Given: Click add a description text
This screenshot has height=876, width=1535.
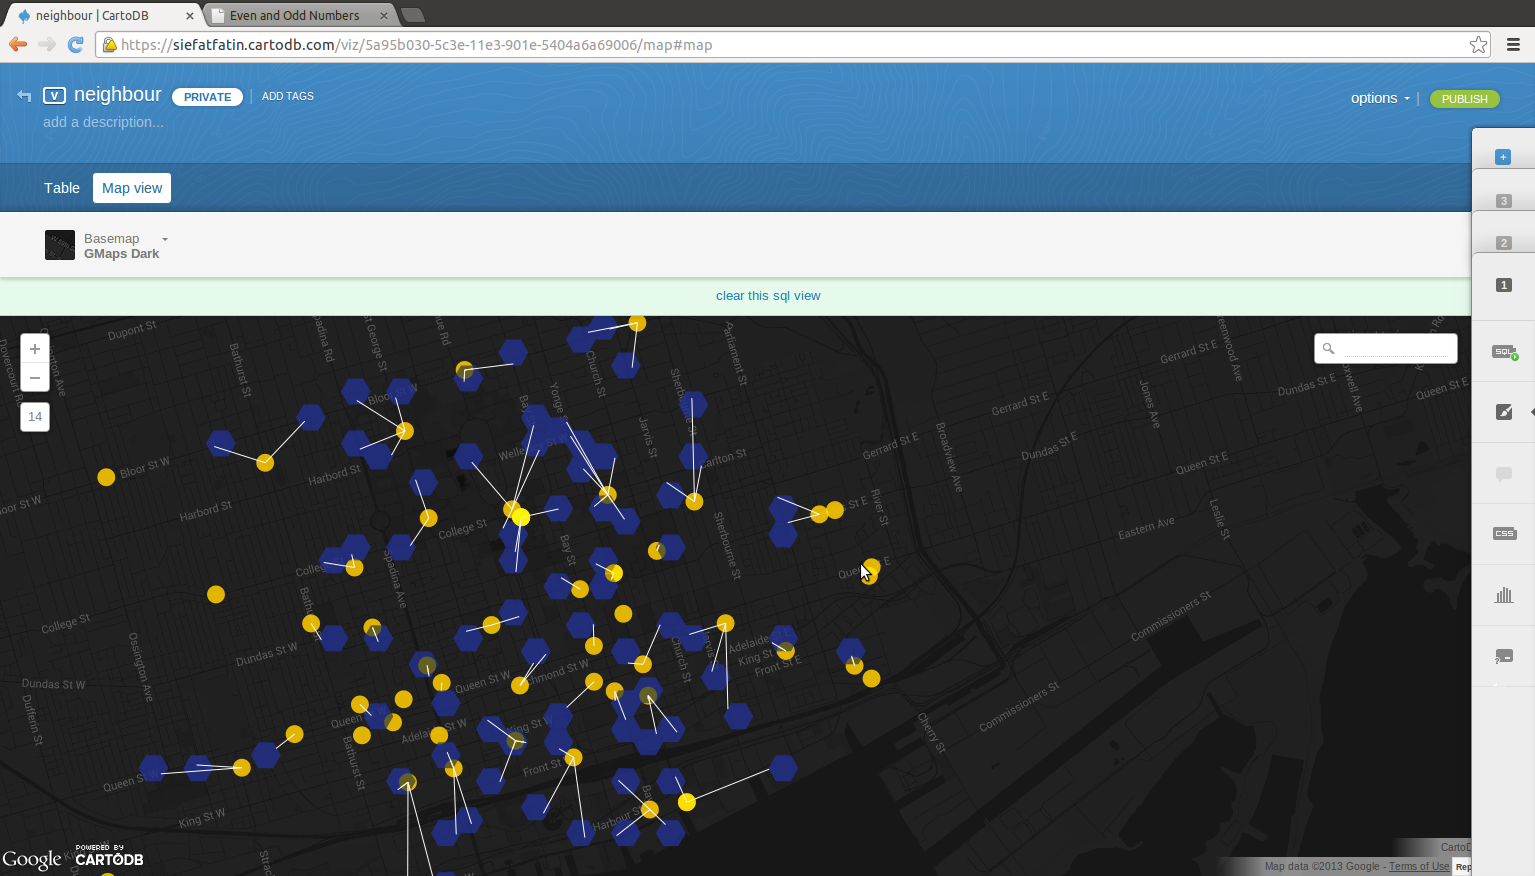Looking at the screenshot, I should pos(103,122).
